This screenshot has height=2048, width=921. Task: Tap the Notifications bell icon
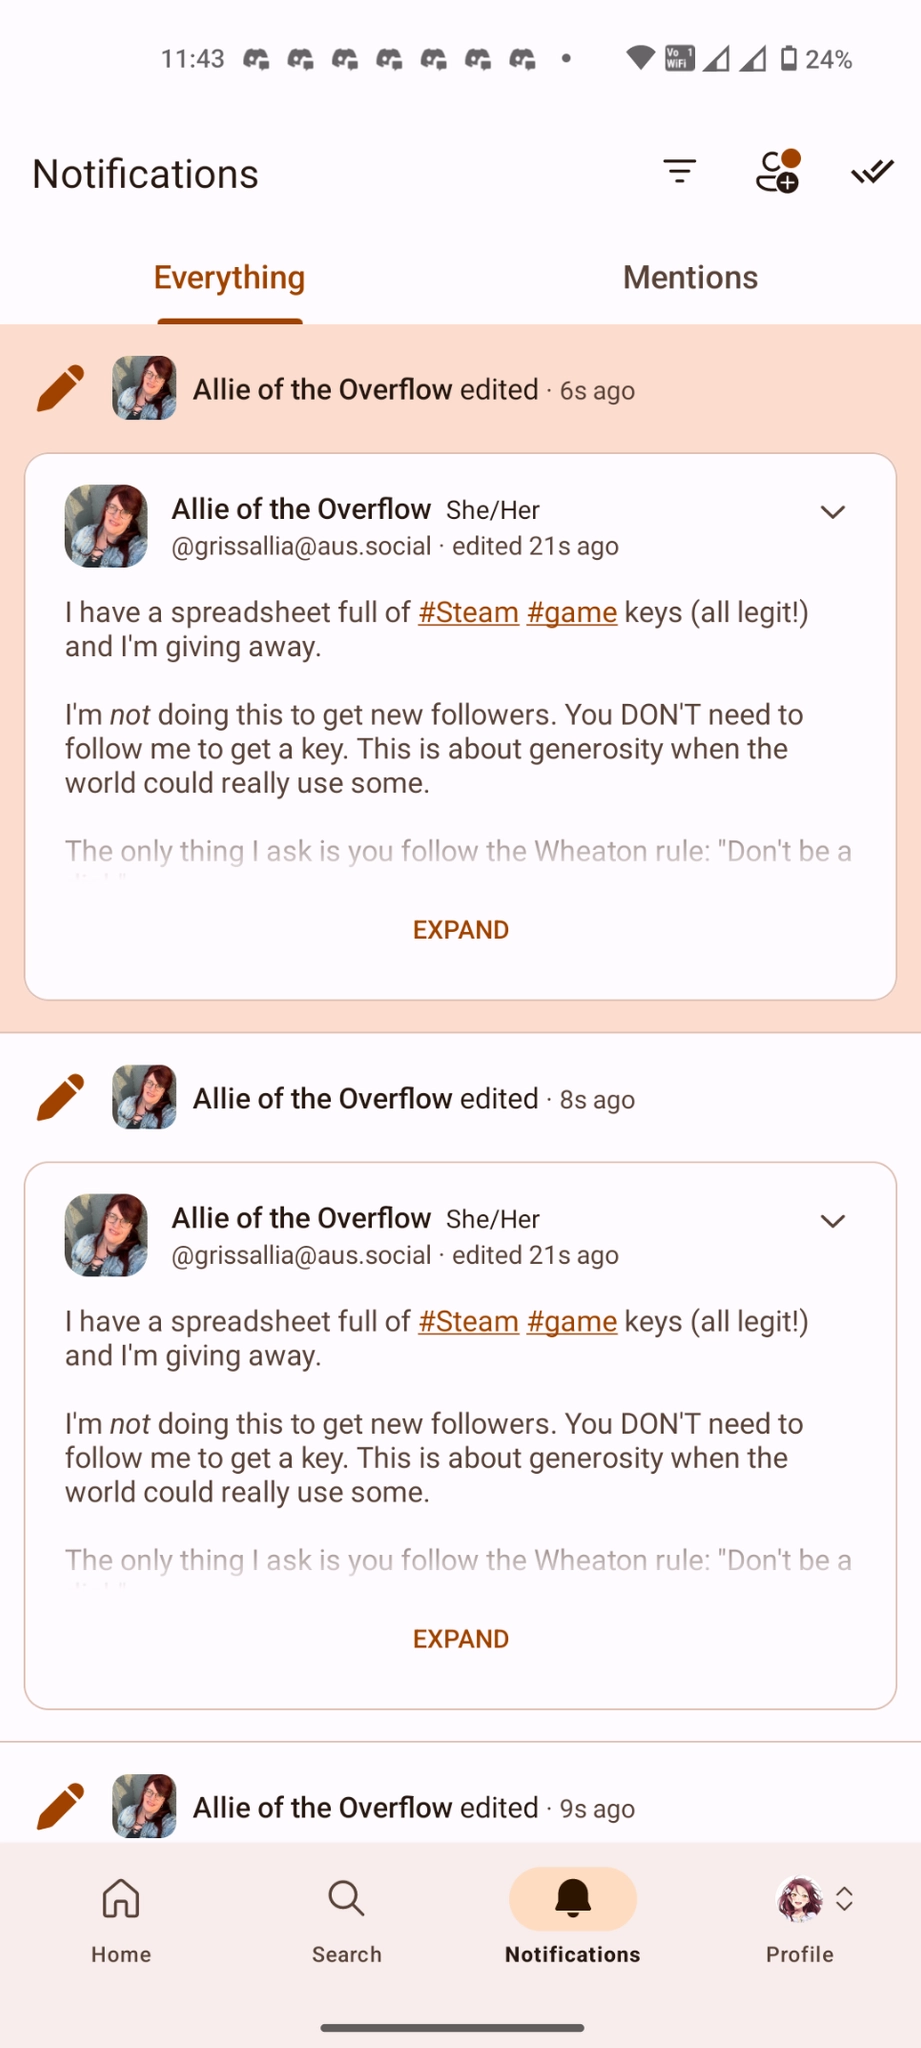click(x=573, y=1898)
